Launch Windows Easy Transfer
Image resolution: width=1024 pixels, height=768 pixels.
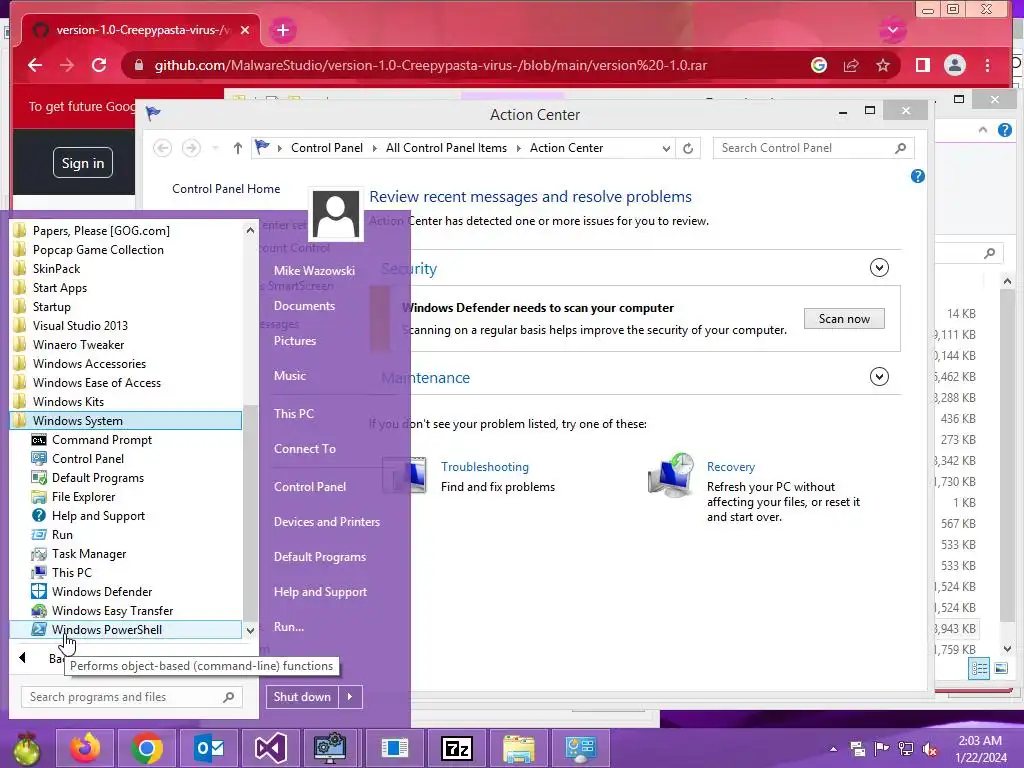(x=126, y=610)
